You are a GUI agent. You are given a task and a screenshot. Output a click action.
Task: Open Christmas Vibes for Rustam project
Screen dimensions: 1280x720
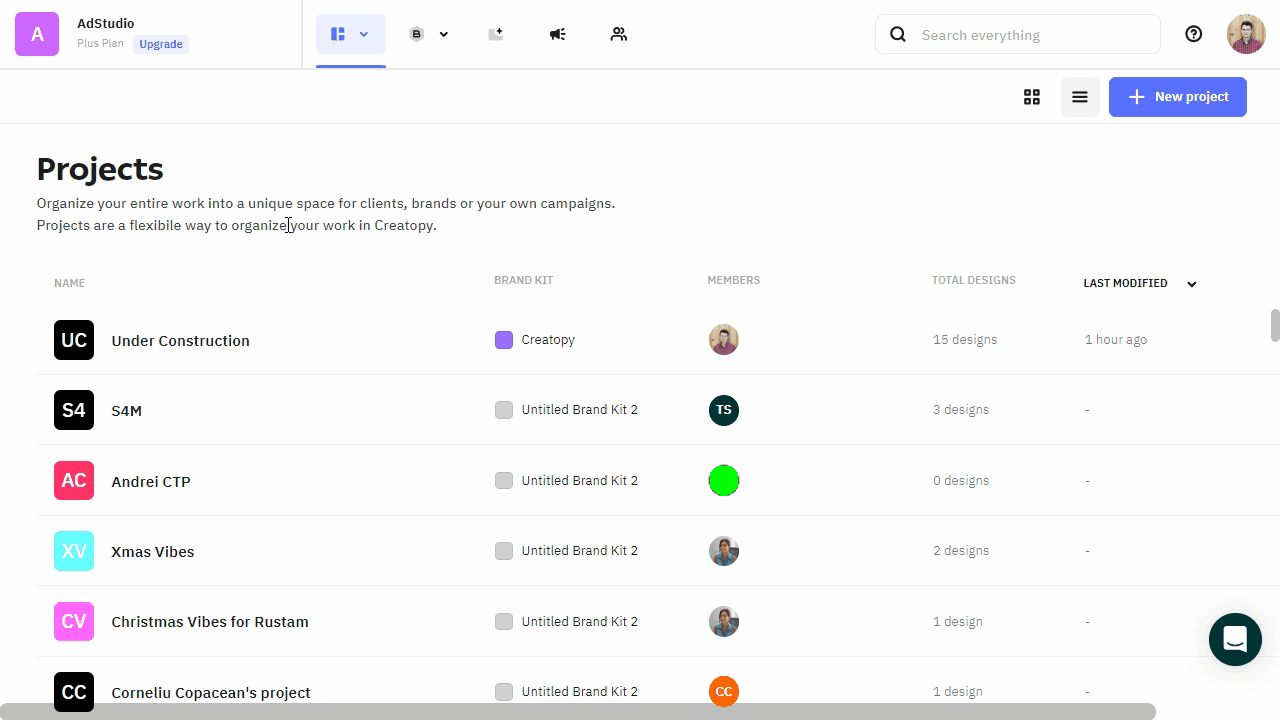click(x=210, y=622)
